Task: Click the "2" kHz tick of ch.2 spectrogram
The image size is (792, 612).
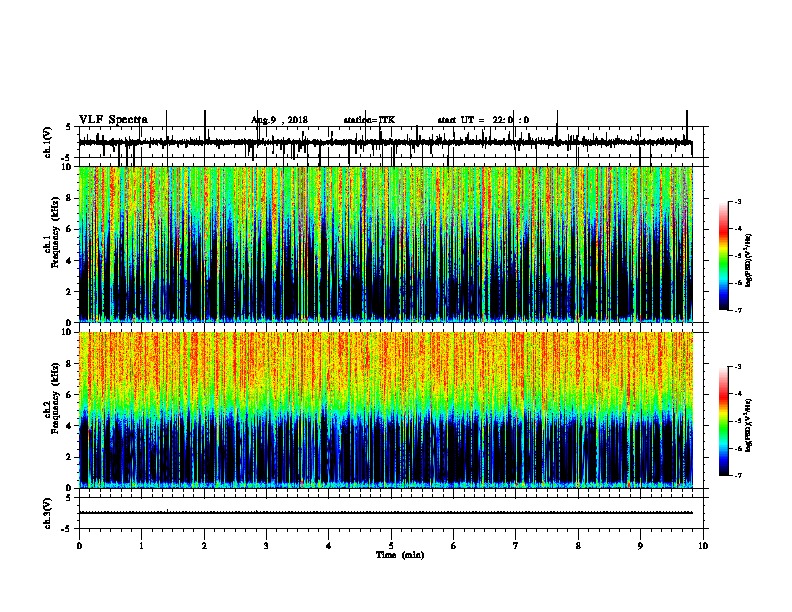Action: tap(69, 457)
